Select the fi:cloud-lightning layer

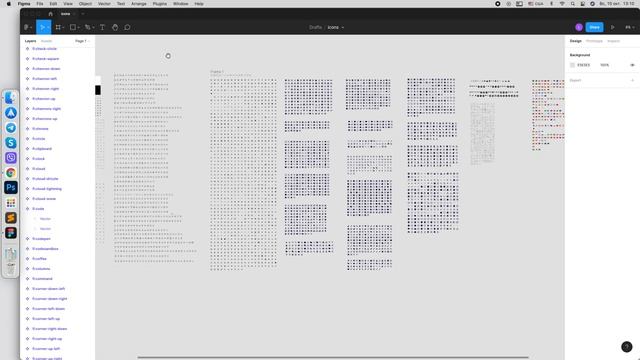[47, 189]
